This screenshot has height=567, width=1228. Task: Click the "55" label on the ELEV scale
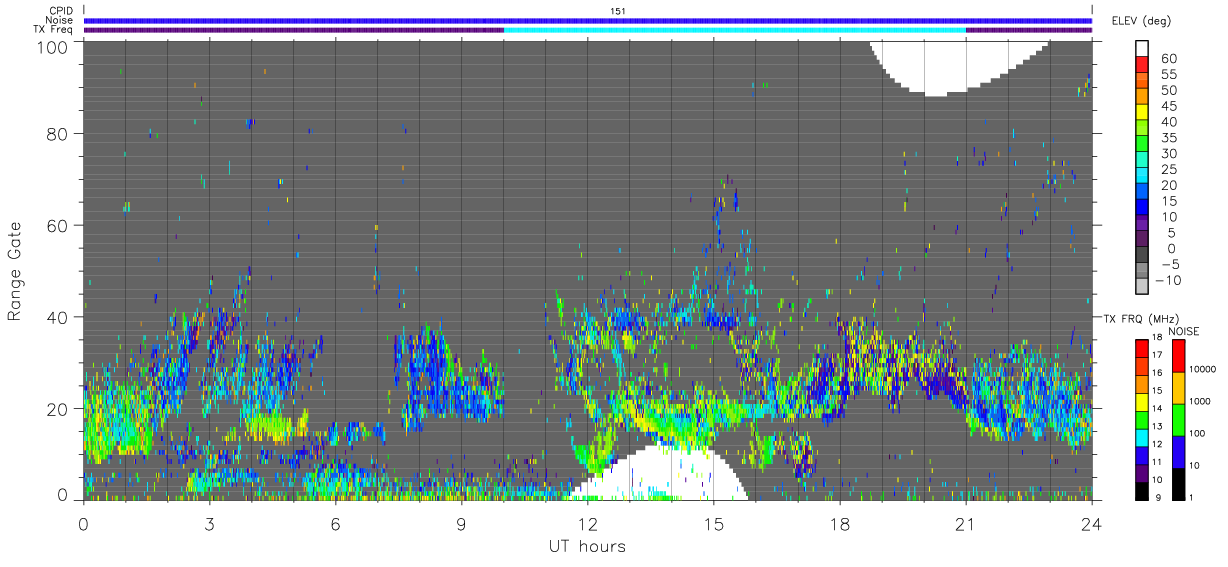(1169, 74)
